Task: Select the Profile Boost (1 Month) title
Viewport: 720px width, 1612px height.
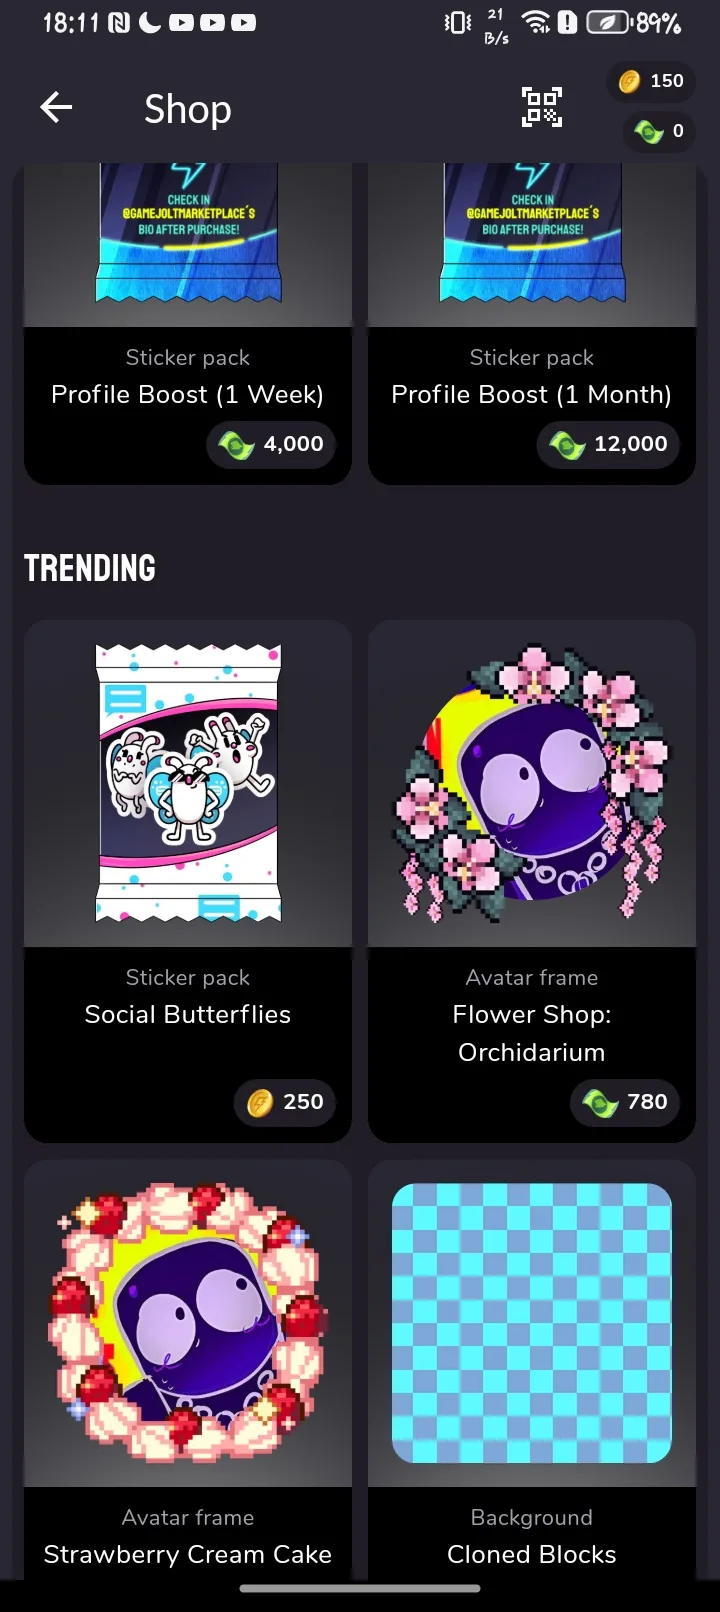Action: [x=532, y=395]
